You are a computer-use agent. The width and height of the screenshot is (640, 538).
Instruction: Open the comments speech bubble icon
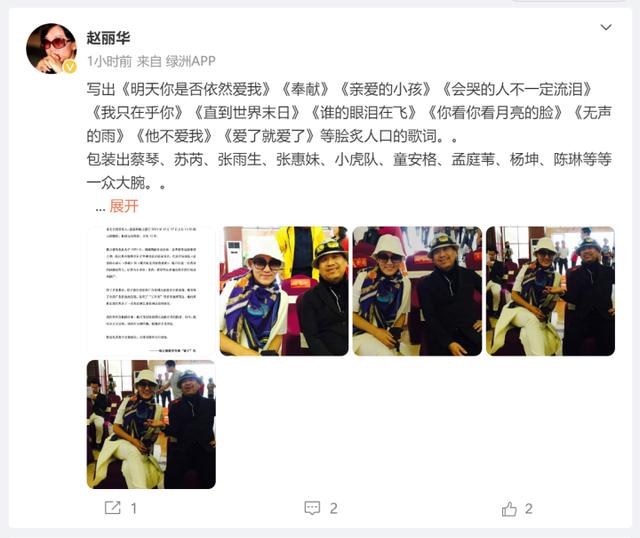(x=312, y=508)
